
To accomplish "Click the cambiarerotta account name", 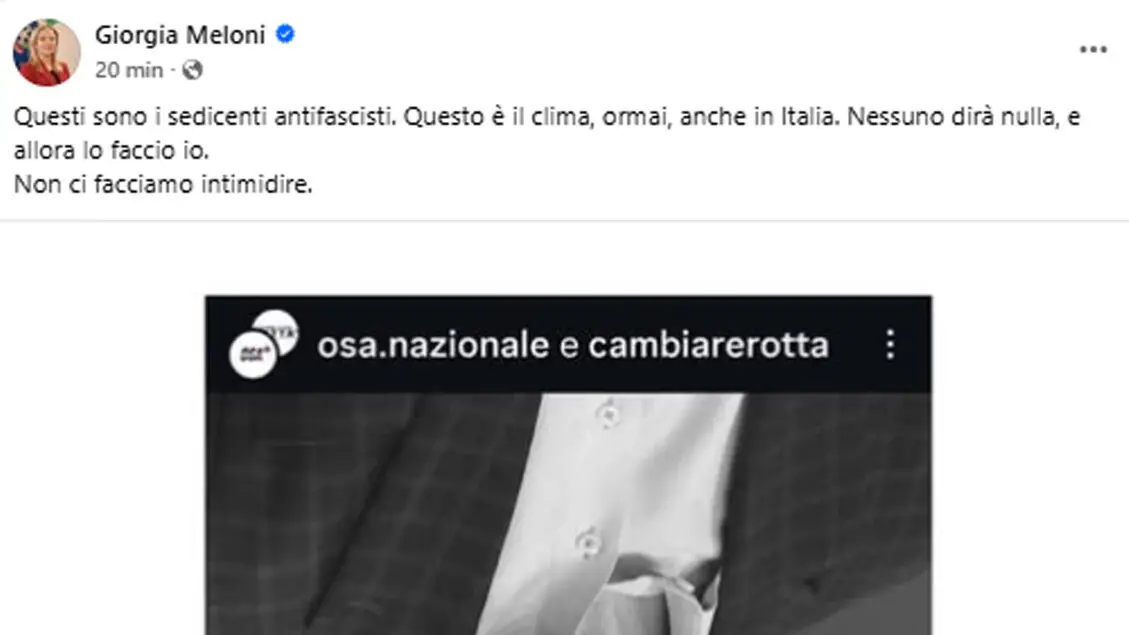I will (709, 345).
